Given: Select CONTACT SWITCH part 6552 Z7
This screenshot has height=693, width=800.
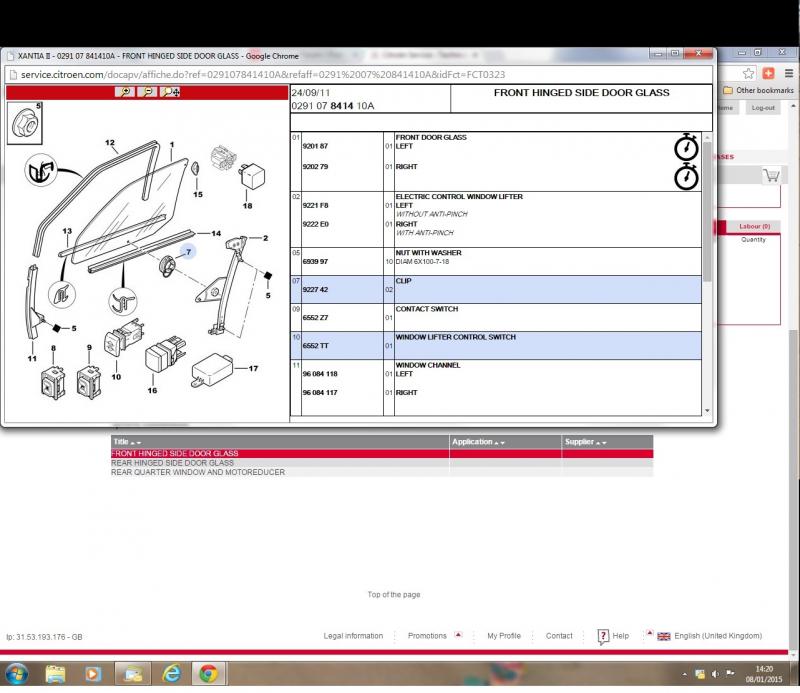Looking at the screenshot, I should [315, 318].
